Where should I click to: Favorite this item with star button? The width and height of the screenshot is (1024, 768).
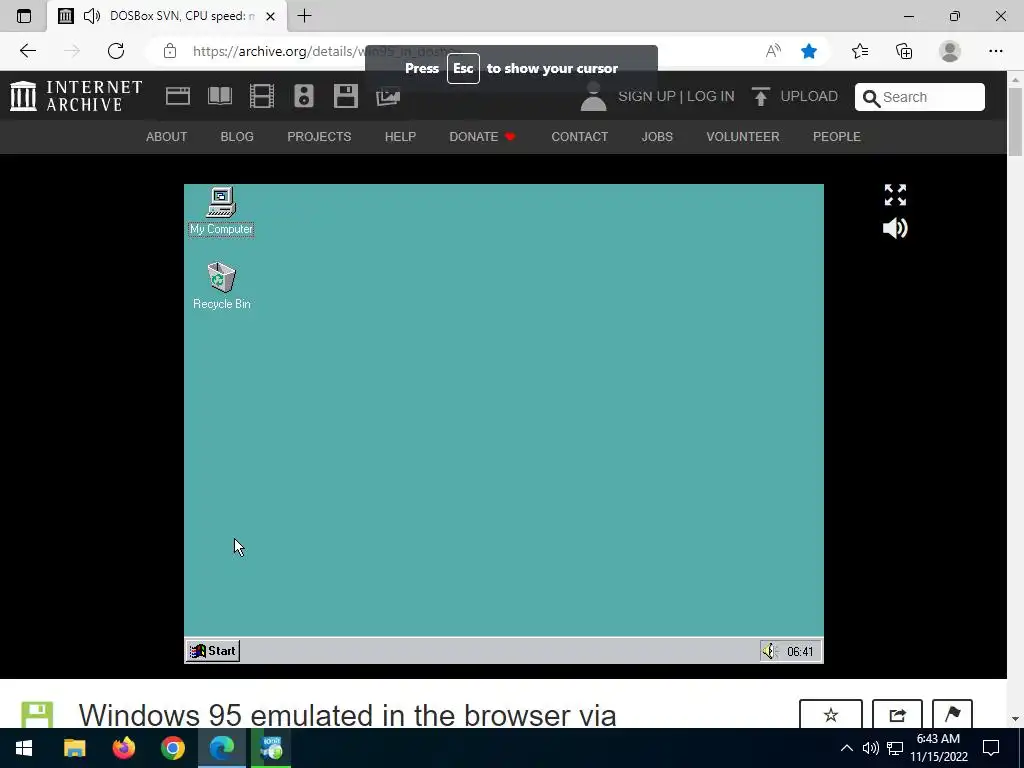click(831, 715)
